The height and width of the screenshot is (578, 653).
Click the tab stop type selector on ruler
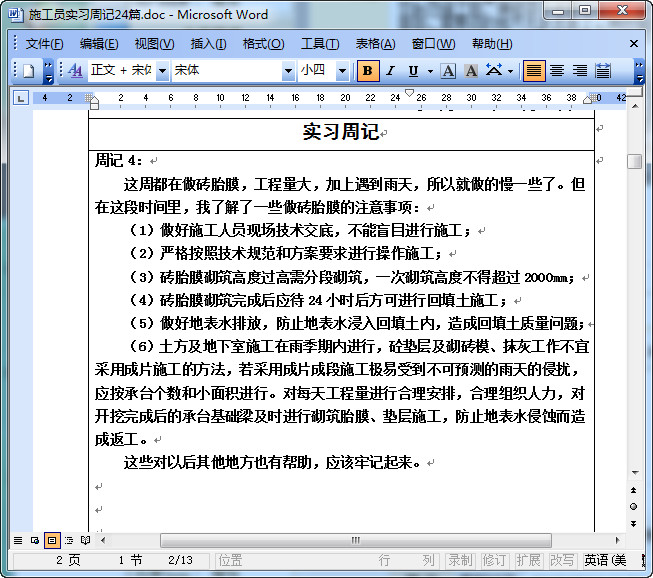coord(20,98)
